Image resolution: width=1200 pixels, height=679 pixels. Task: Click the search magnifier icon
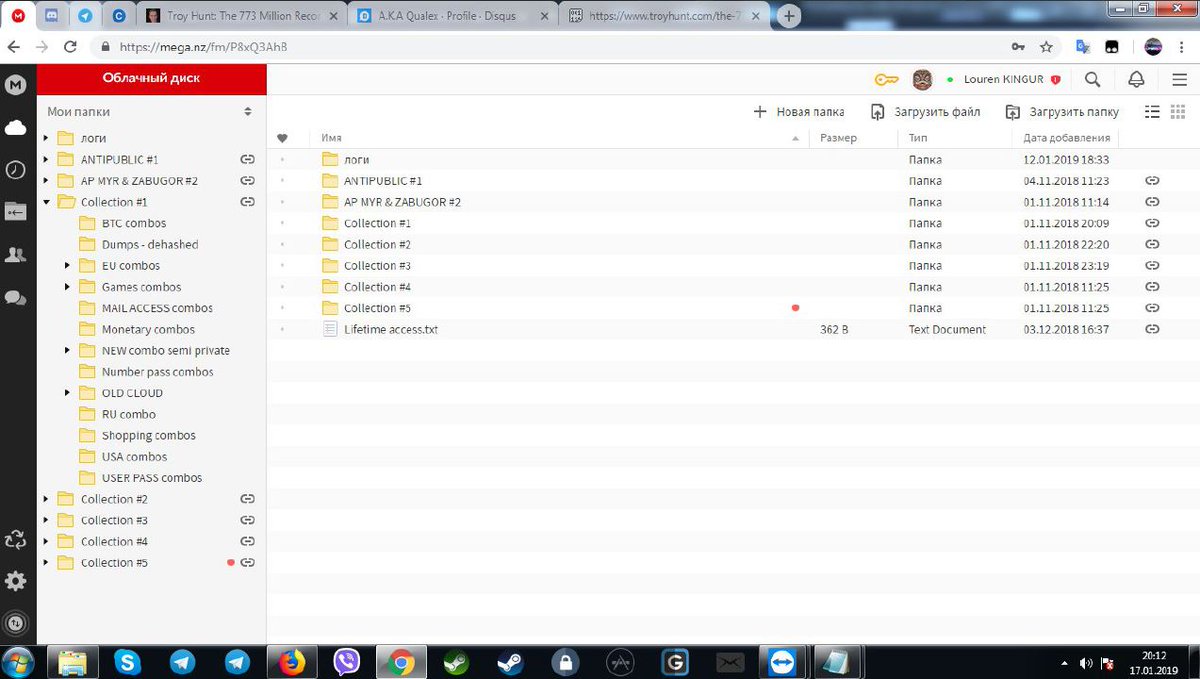point(1092,79)
